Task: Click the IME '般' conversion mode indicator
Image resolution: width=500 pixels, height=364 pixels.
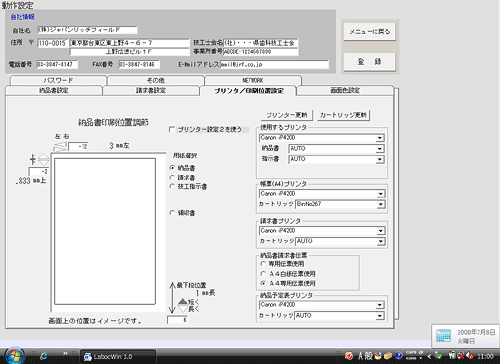Action: point(369,356)
